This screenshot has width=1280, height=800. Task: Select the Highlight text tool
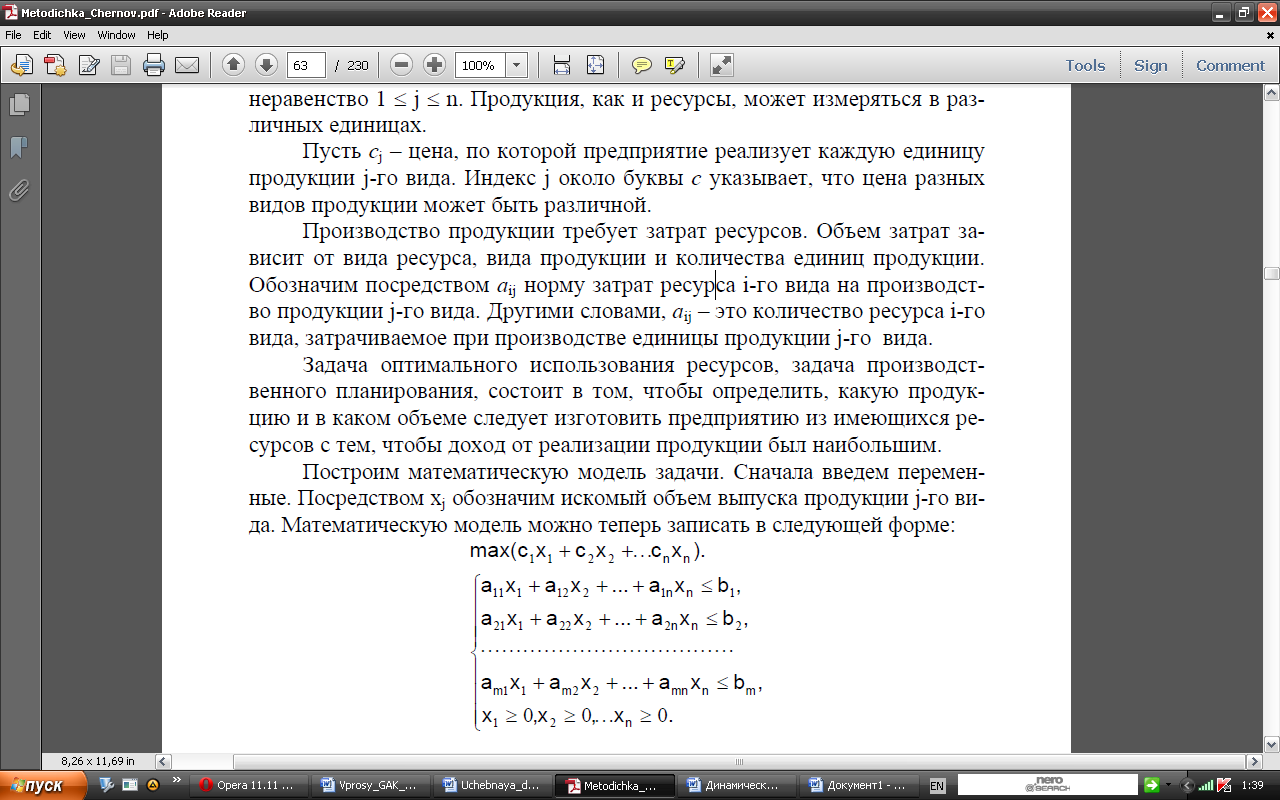coord(675,65)
